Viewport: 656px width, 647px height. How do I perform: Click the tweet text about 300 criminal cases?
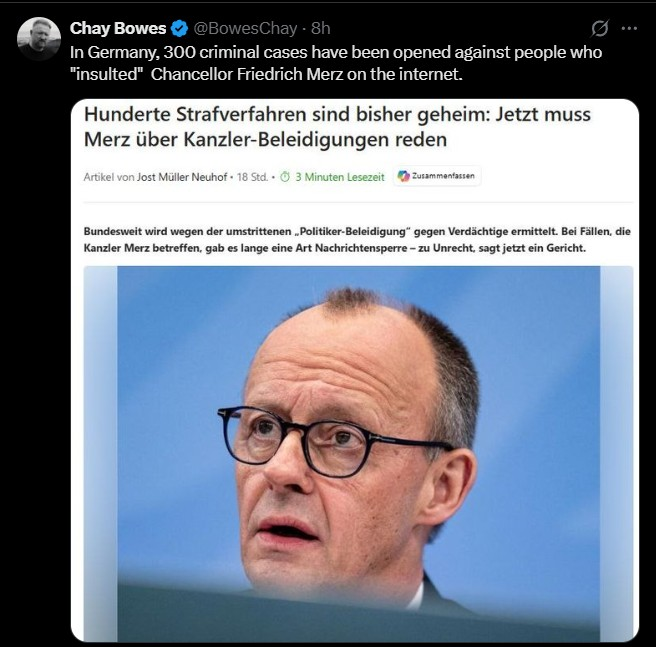[336, 63]
